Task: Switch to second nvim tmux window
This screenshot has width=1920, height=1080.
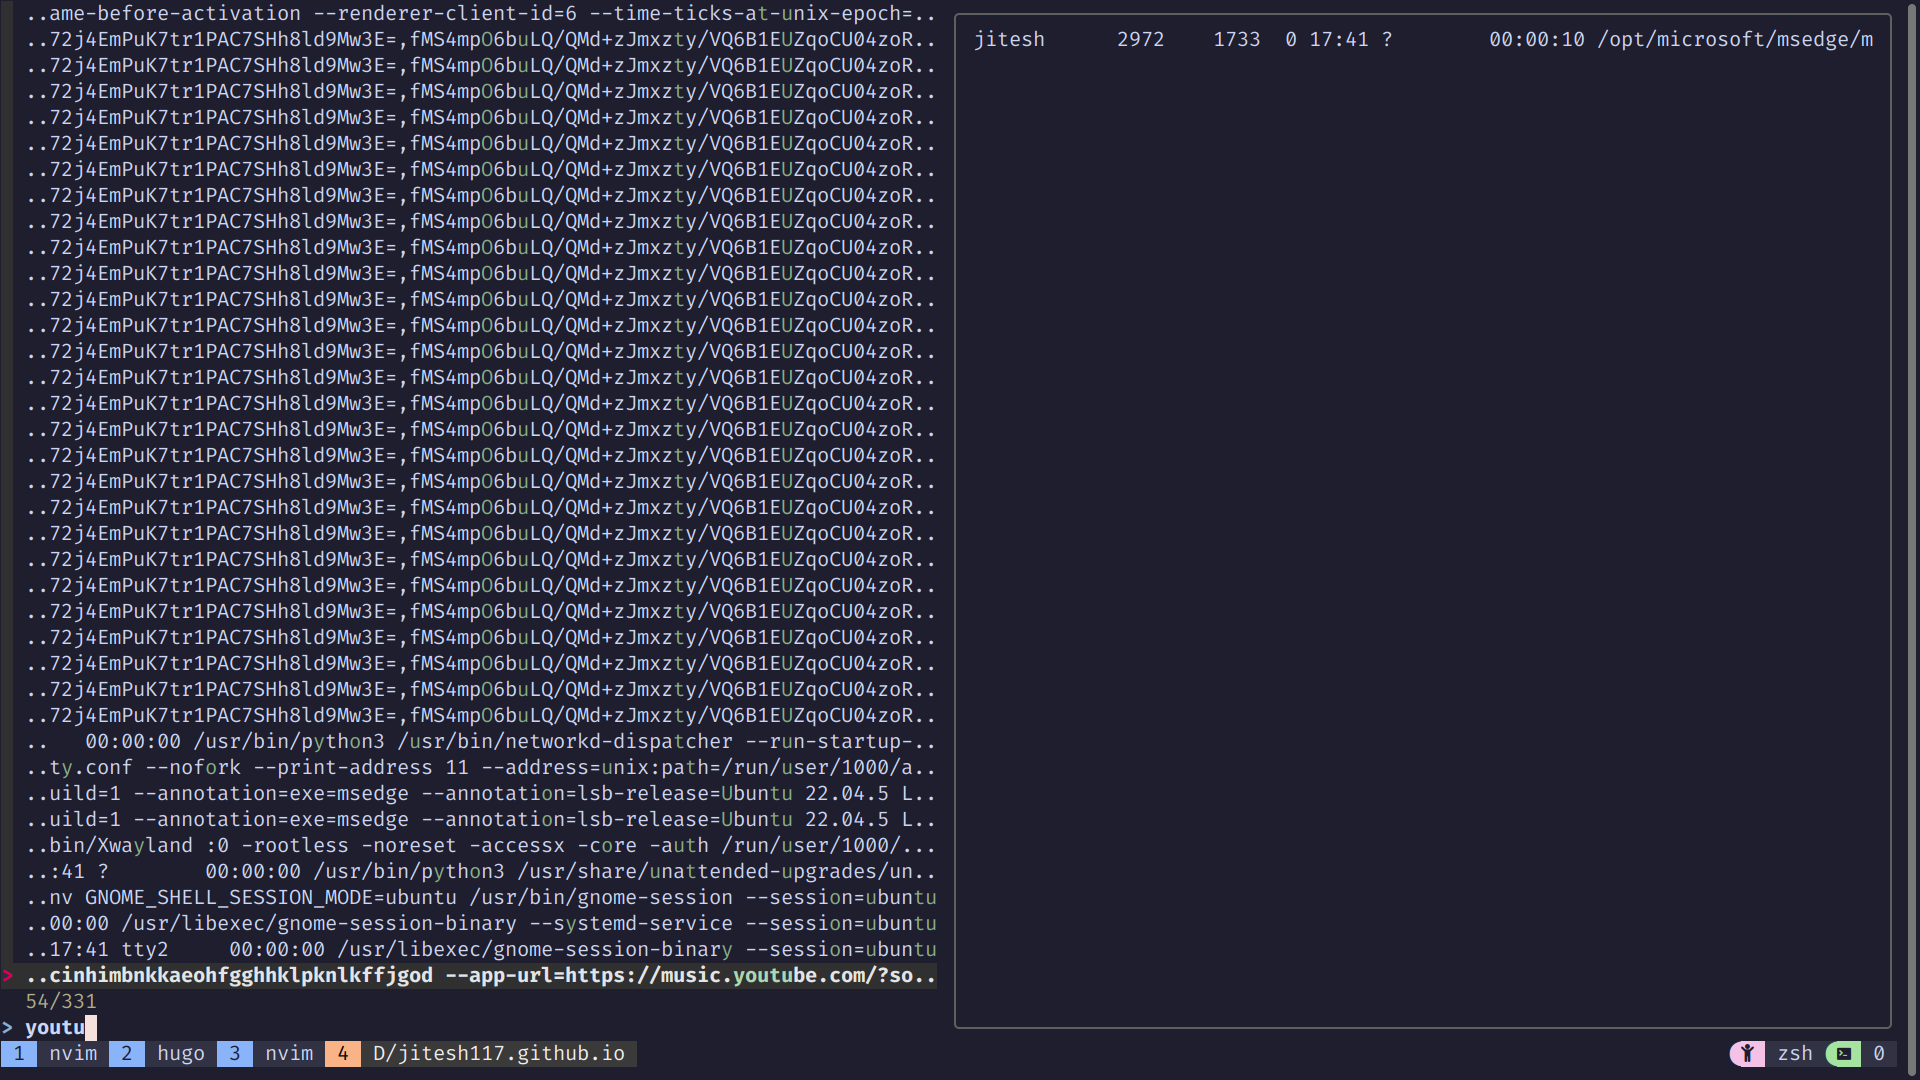Action: click(x=289, y=1053)
